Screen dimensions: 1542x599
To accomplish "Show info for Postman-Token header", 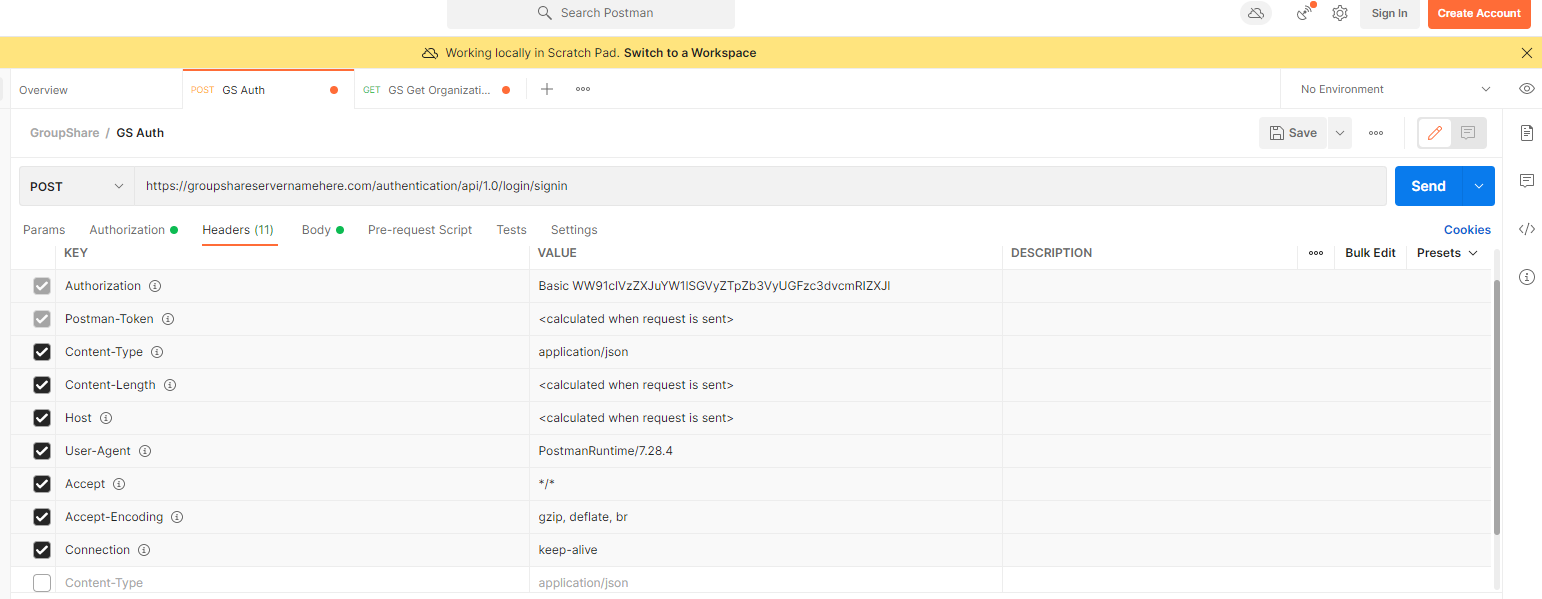I will click(168, 319).
